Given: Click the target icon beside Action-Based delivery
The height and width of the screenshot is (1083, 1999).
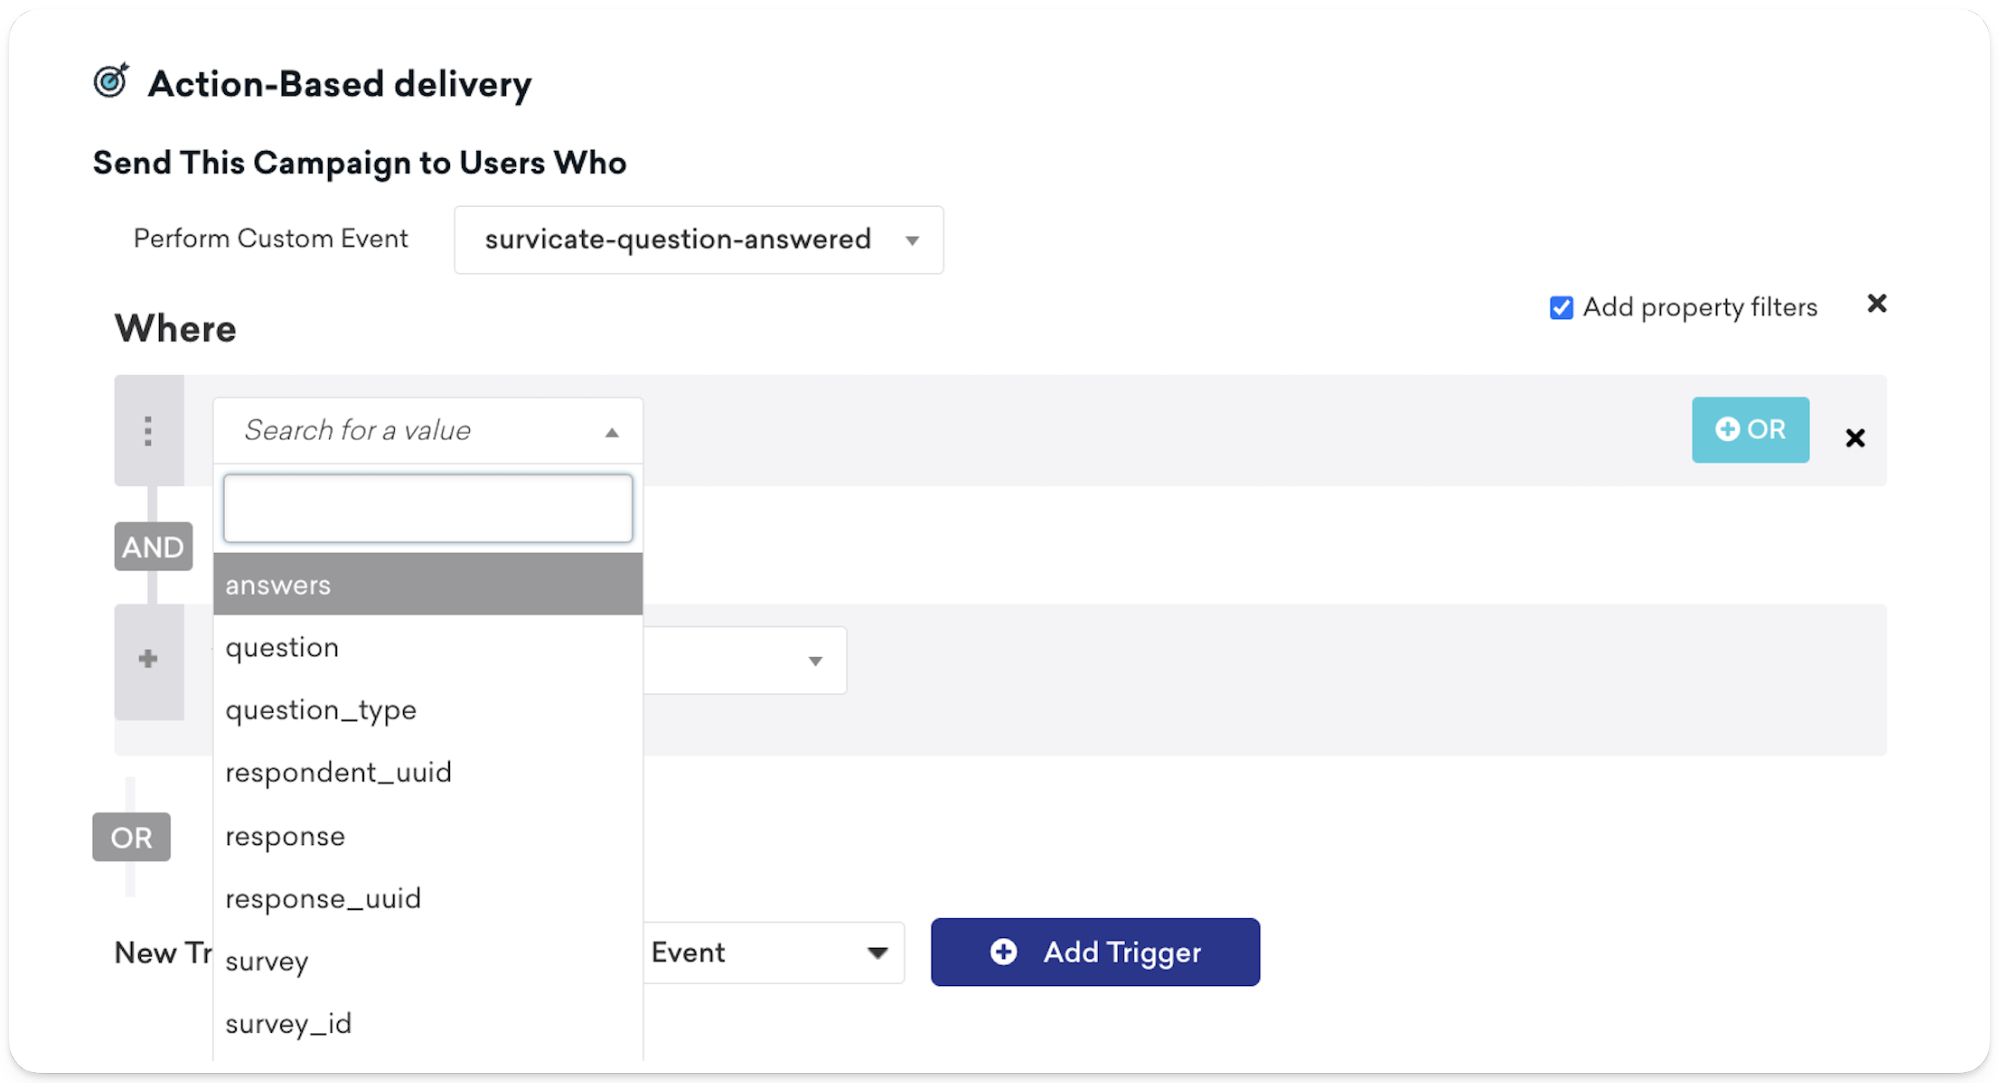Looking at the screenshot, I should (110, 82).
